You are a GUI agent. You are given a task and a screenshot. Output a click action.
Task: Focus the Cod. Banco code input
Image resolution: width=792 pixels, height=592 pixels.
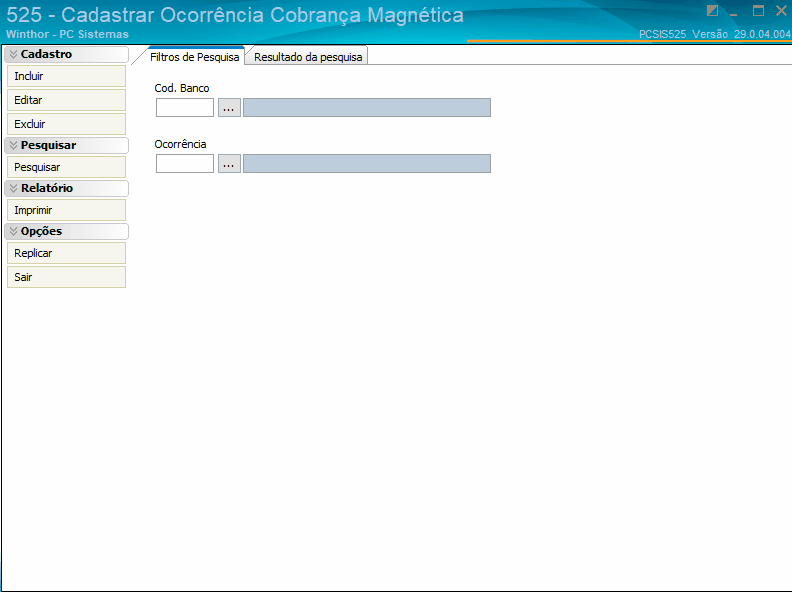point(185,108)
